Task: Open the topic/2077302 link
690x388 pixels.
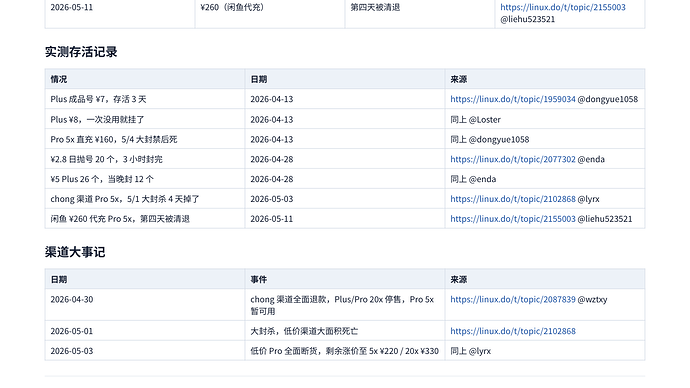Action: [513, 159]
